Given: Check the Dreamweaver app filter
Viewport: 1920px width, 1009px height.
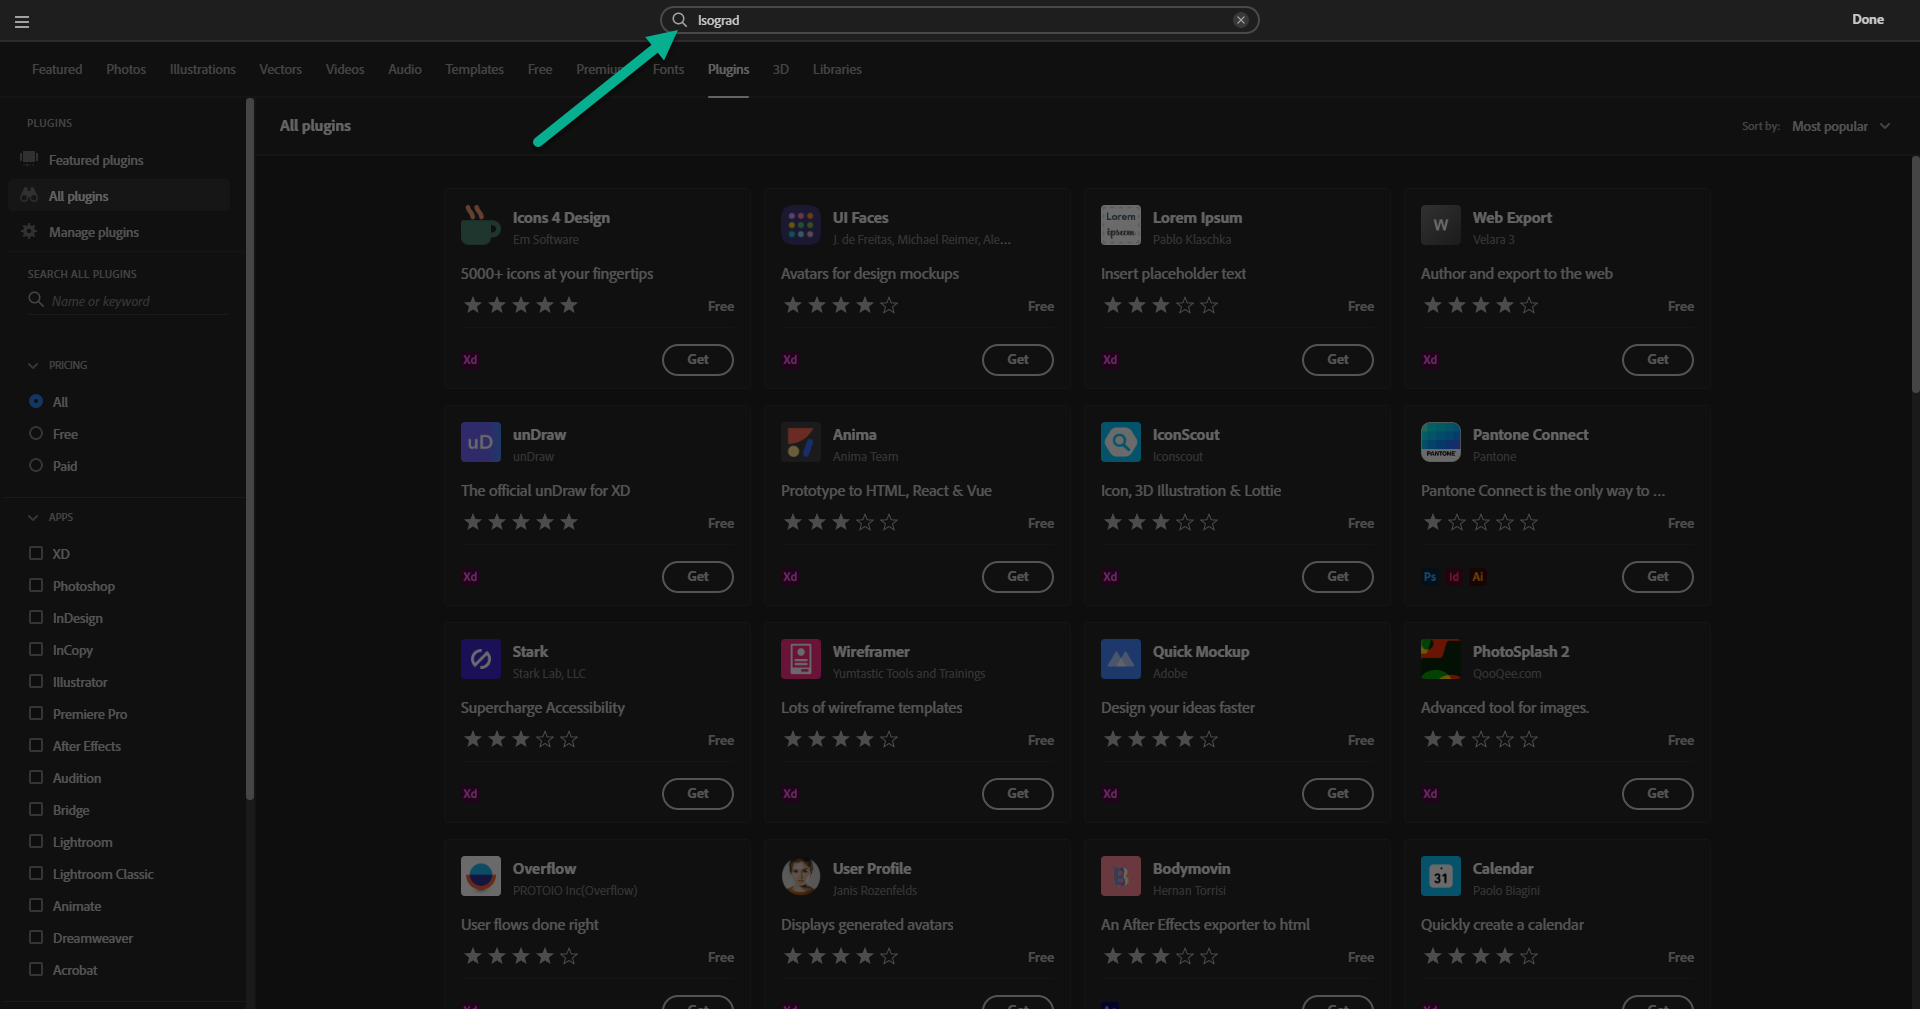Looking at the screenshot, I should pos(36,937).
